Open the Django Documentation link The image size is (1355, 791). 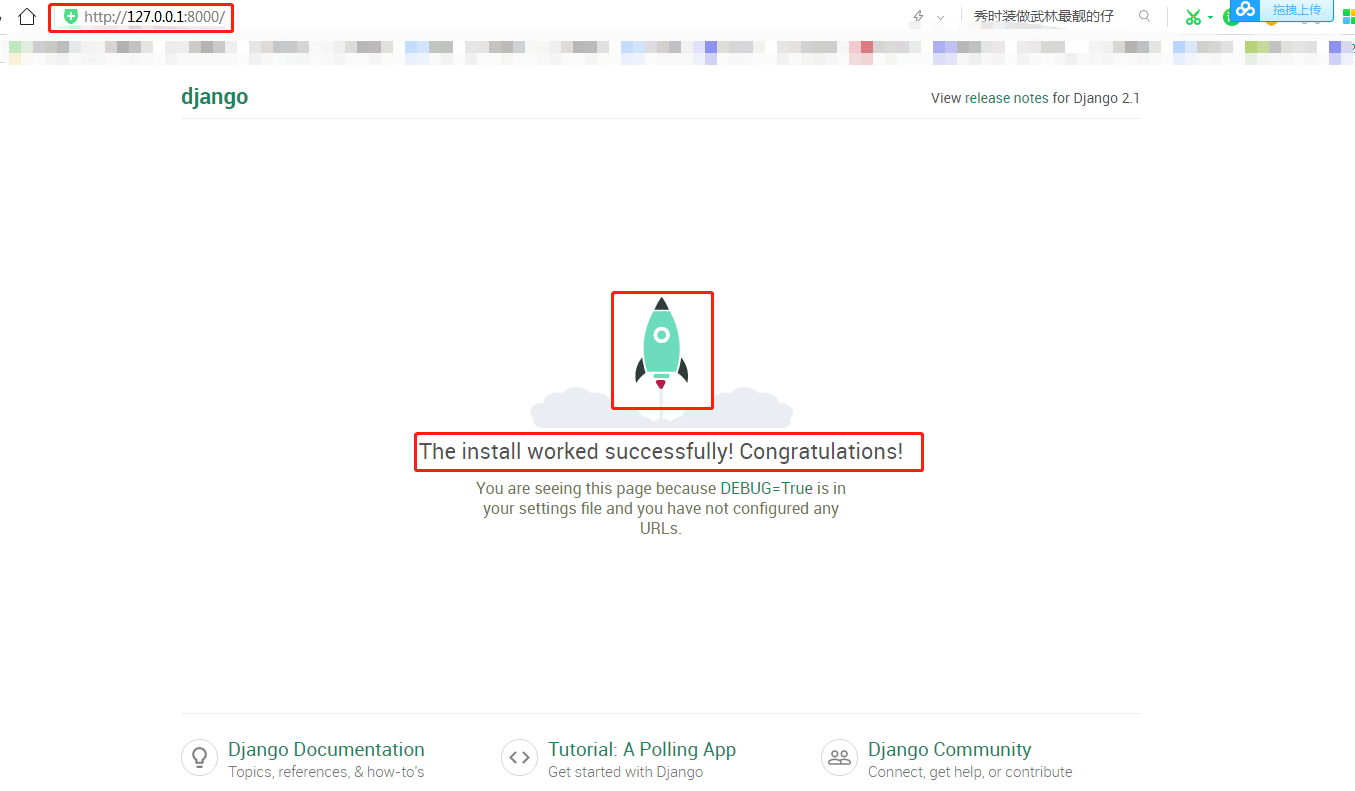pyautogui.click(x=326, y=749)
